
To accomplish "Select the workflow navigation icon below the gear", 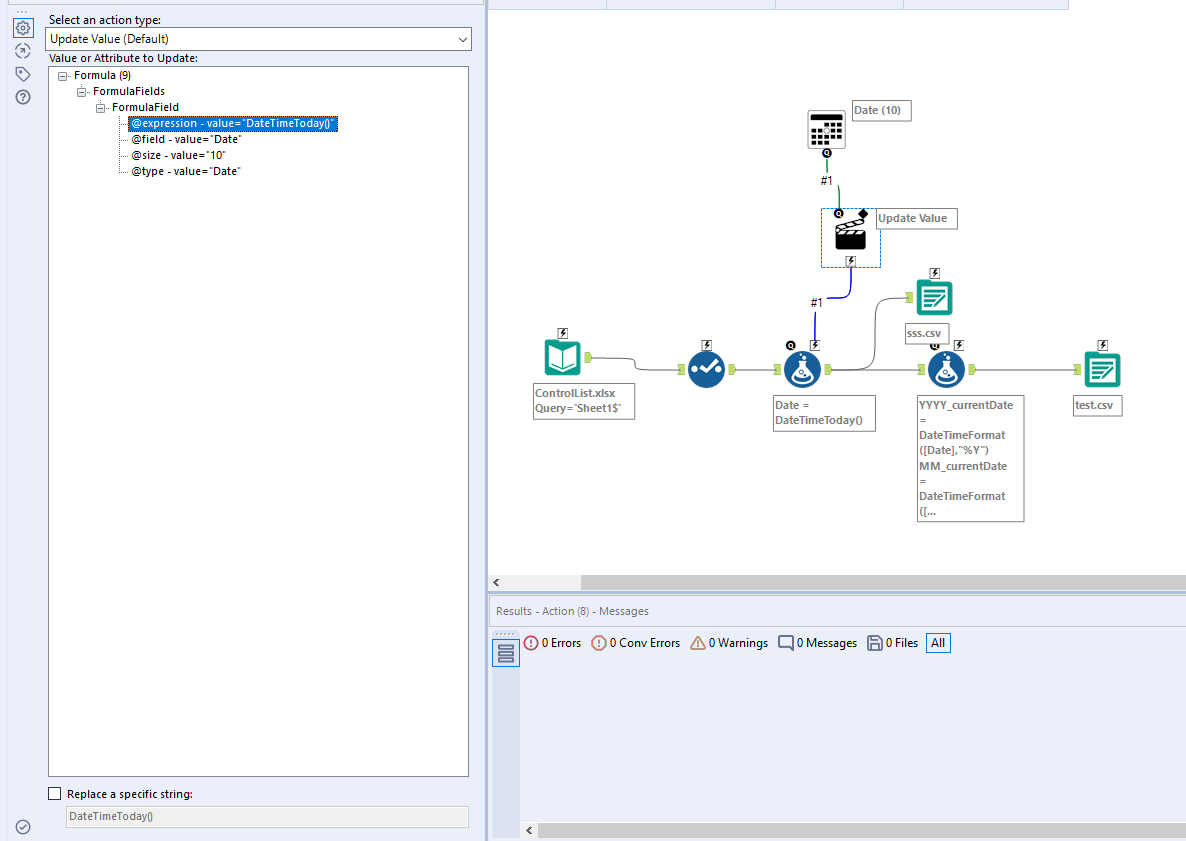I will pyautogui.click(x=22, y=50).
